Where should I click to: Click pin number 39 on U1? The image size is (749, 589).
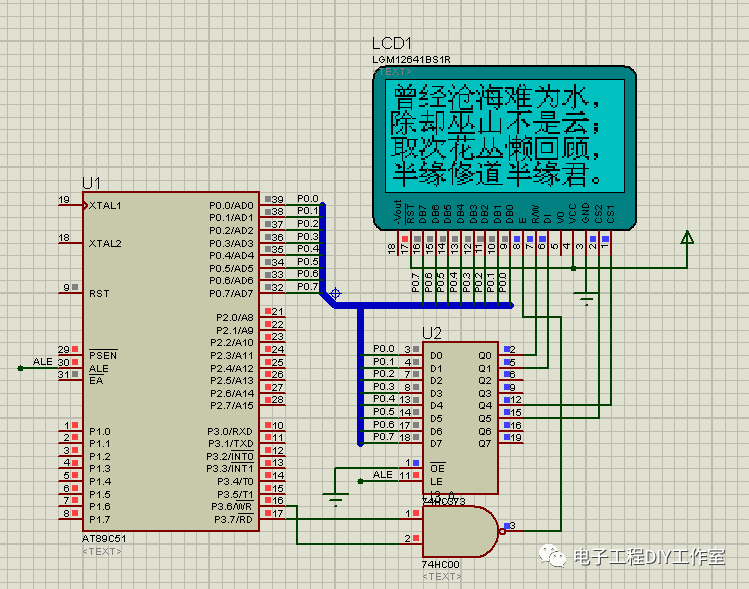point(278,199)
